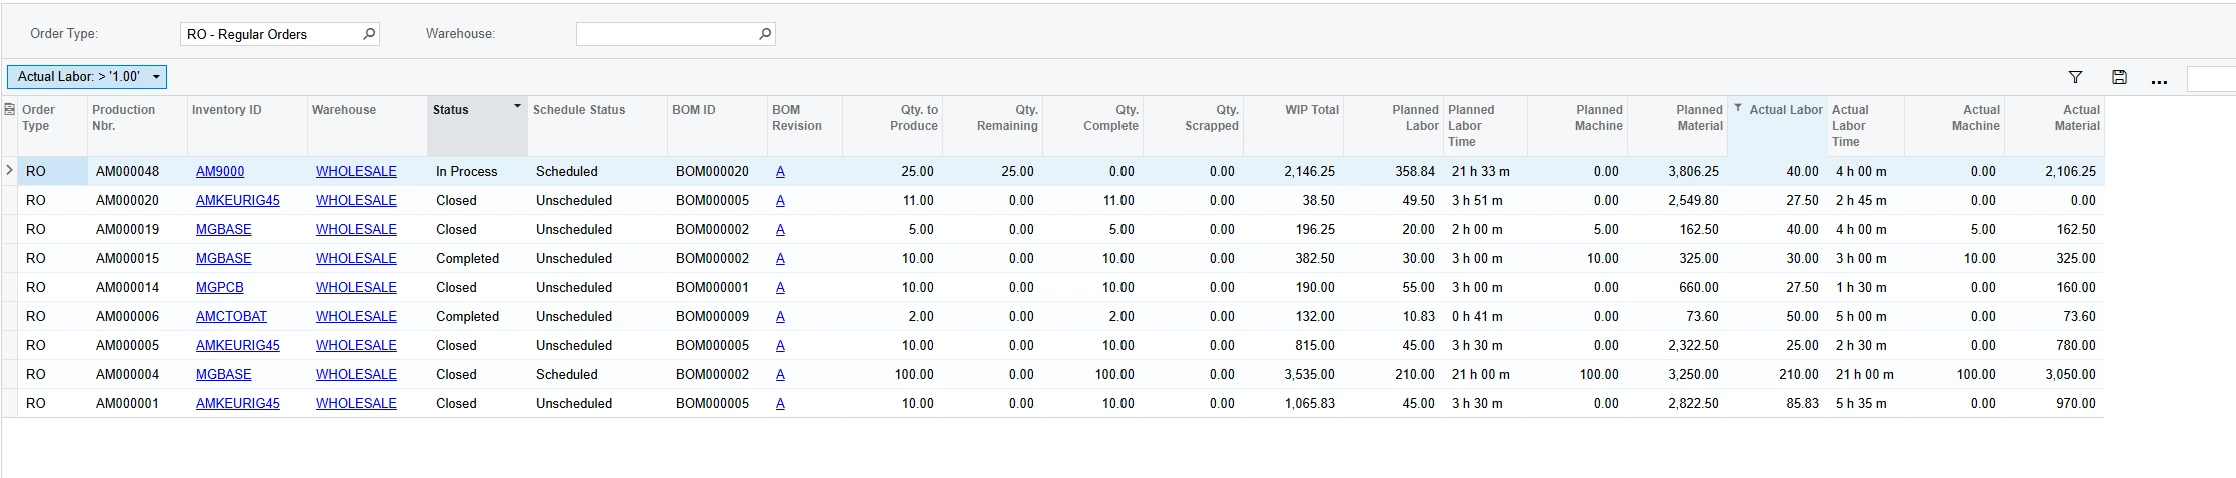Open BOM revision A in row AM000048
Screen dimensions: 2236x478
click(x=780, y=171)
